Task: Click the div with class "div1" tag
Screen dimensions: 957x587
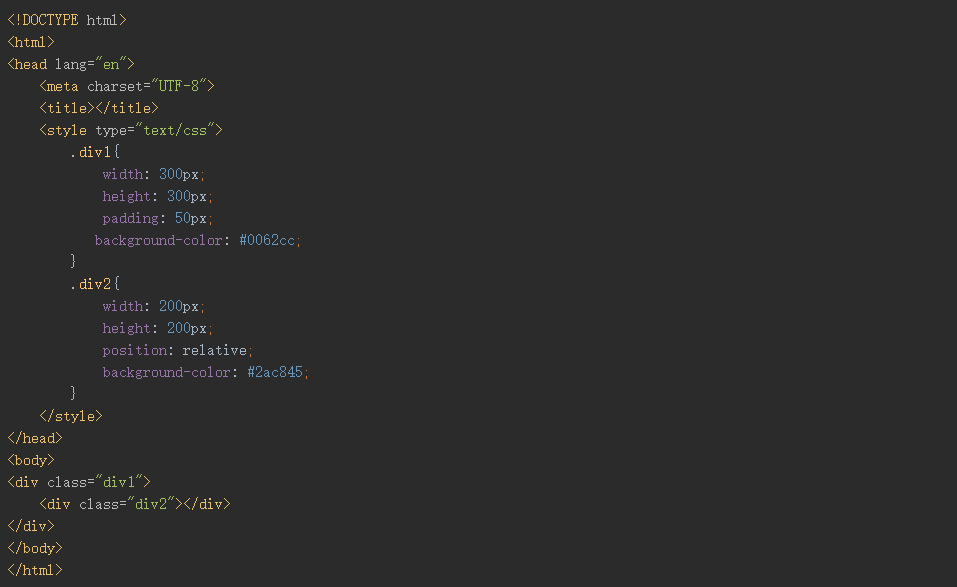Action: click(79, 482)
